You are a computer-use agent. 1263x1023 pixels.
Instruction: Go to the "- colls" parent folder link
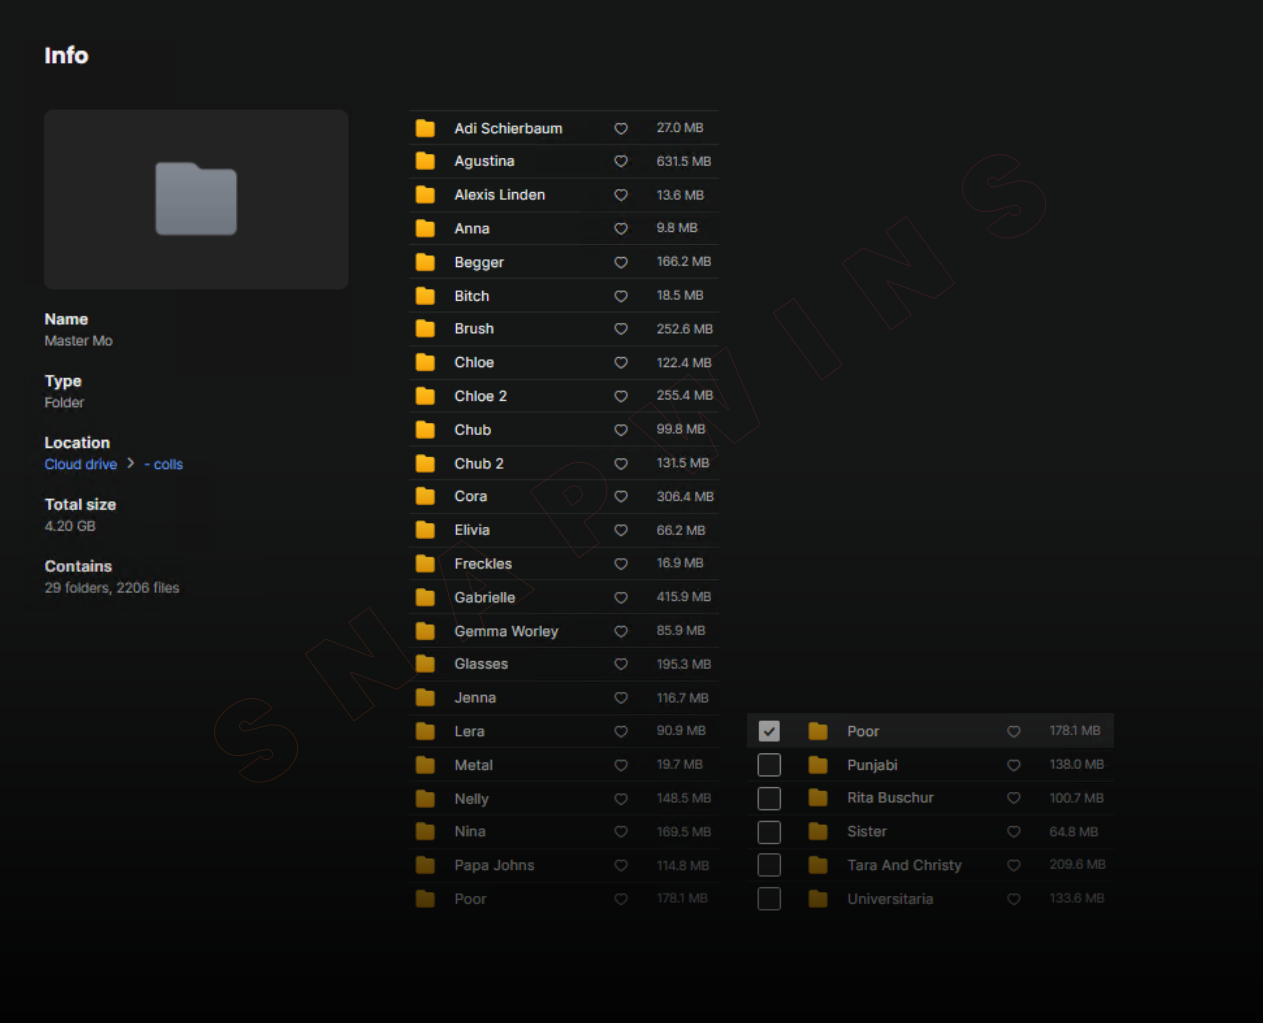[x=164, y=465]
